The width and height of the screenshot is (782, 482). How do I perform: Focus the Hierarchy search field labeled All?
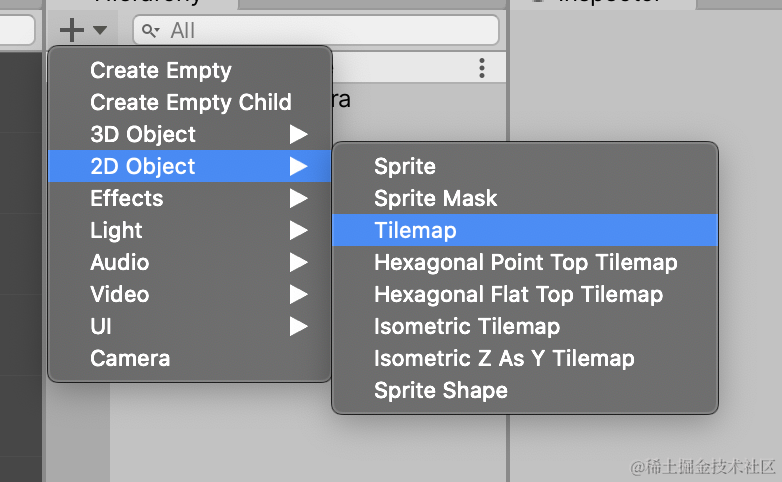(x=316, y=30)
